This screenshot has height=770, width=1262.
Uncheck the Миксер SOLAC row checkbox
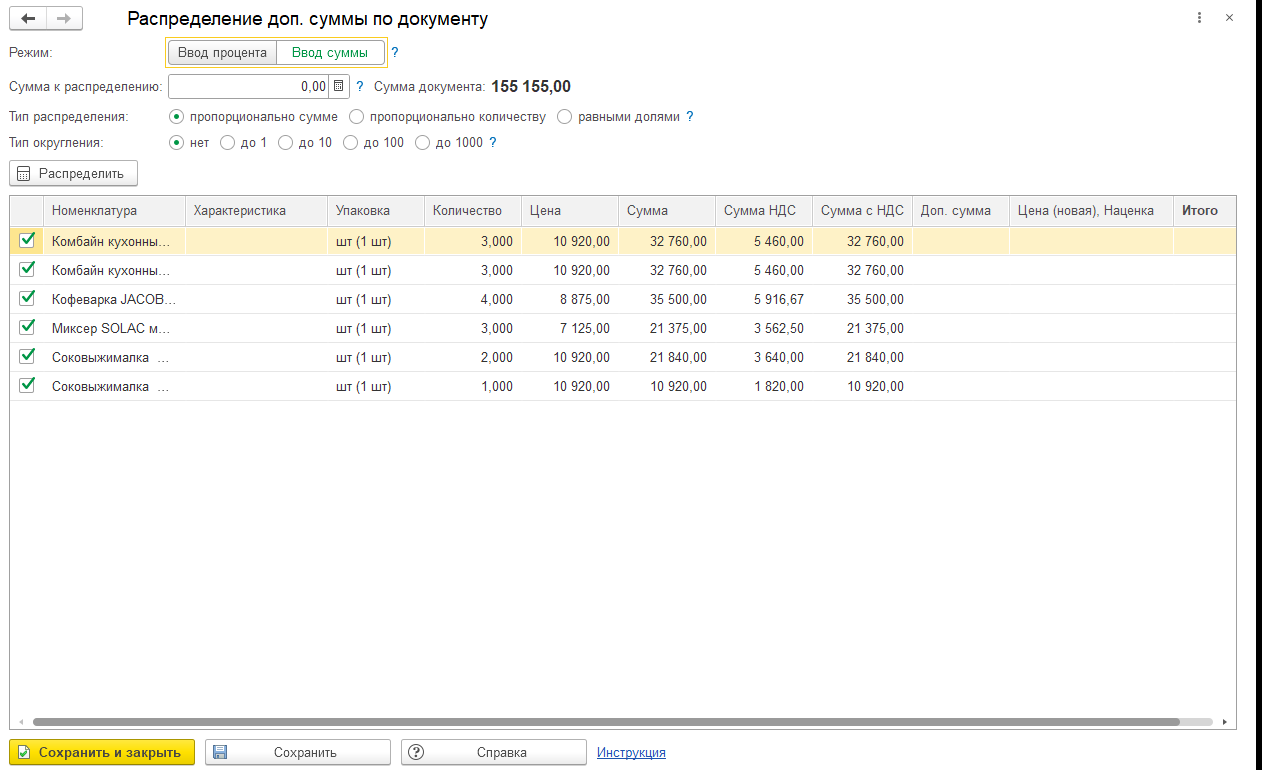point(27,327)
